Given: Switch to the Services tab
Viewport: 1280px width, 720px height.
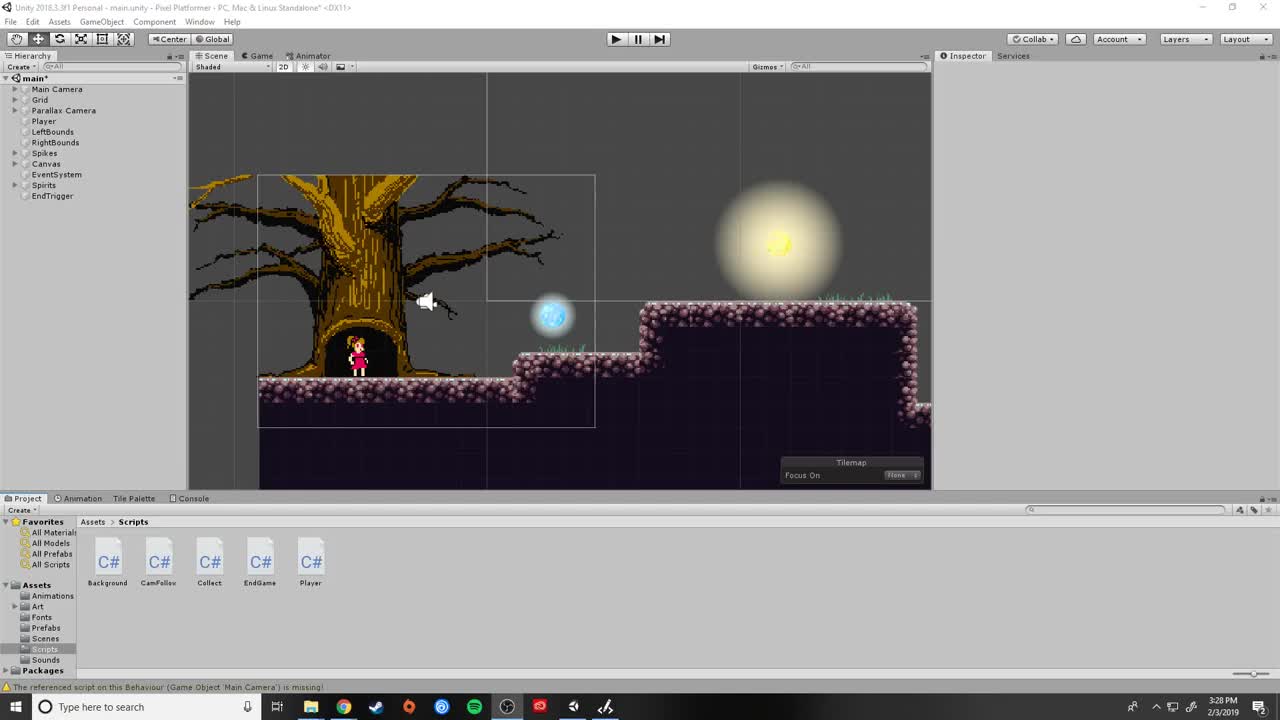Looking at the screenshot, I should click(1013, 56).
